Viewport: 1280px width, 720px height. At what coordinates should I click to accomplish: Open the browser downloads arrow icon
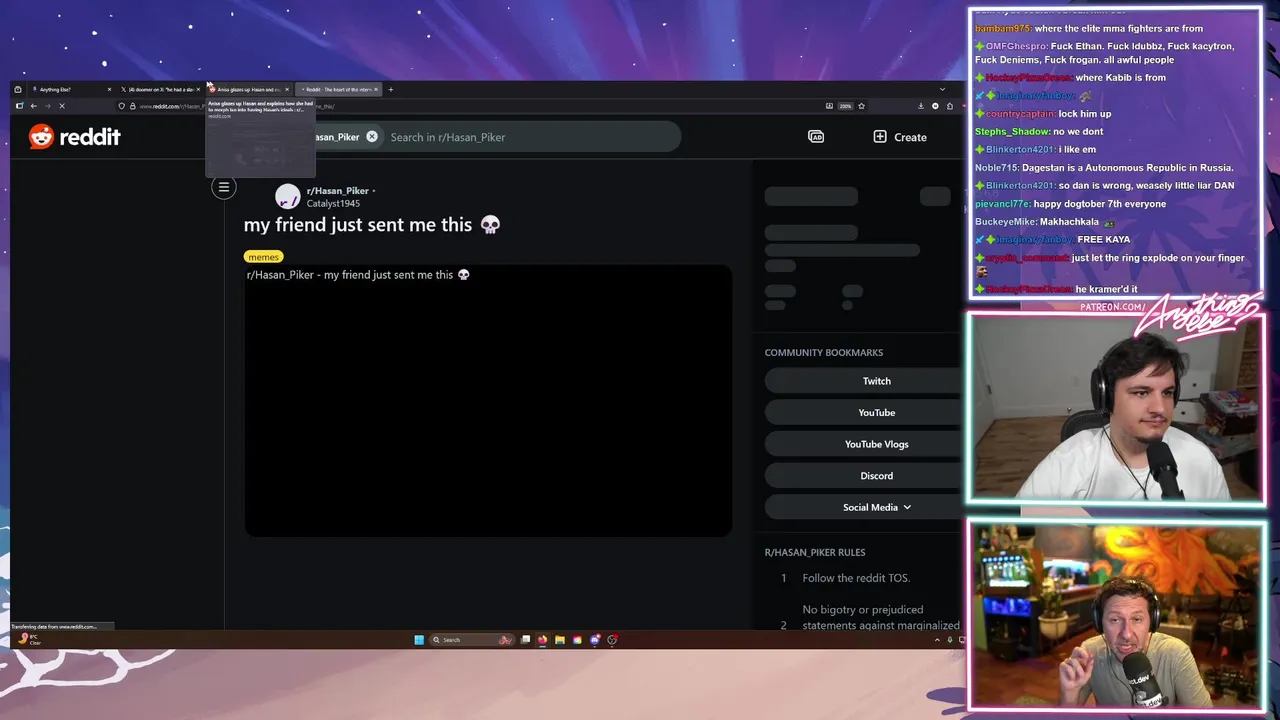coord(921,106)
